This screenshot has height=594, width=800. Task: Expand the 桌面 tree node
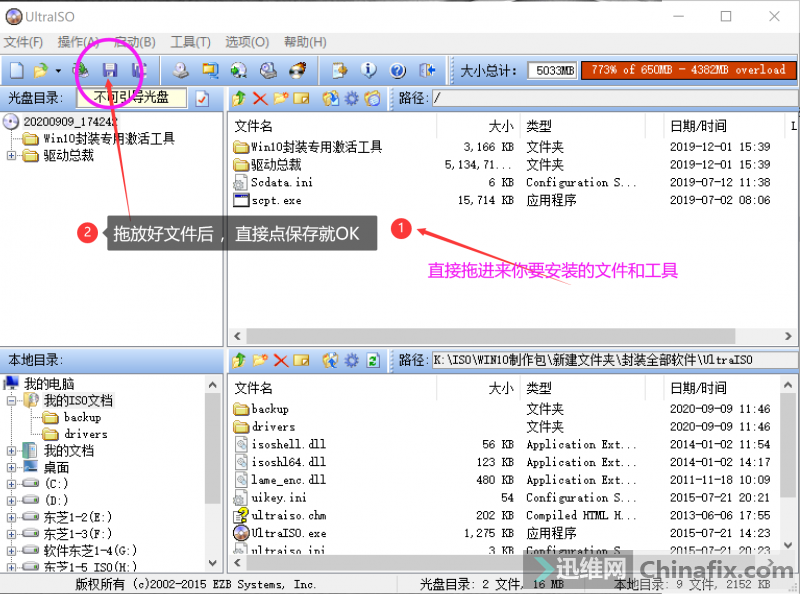click(11, 467)
